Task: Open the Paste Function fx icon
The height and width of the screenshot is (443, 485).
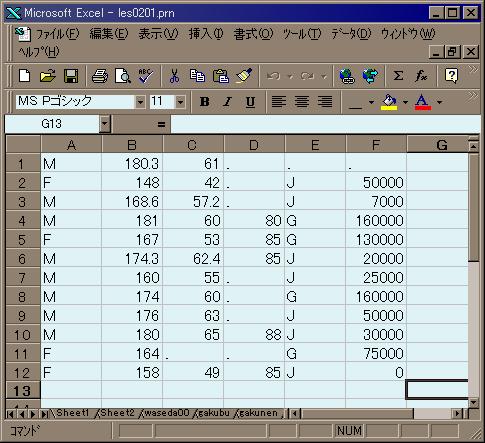Action: click(x=421, y=76)
